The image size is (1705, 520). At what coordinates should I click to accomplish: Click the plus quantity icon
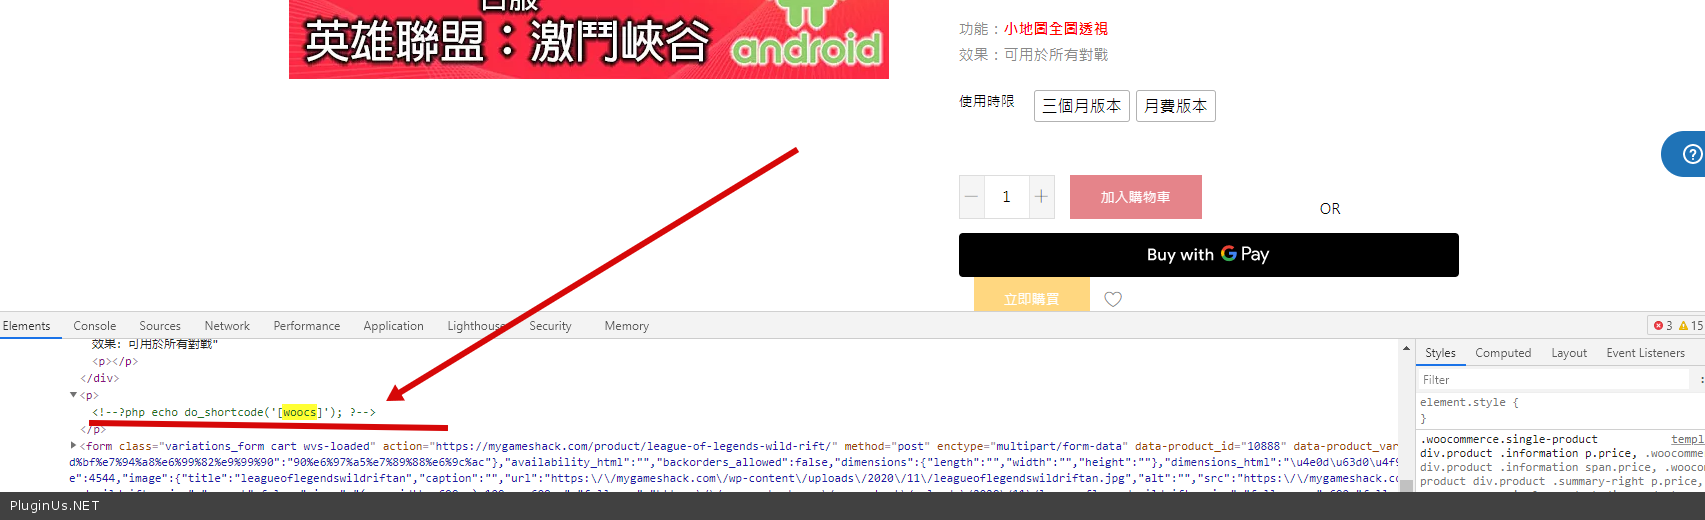1041,197
